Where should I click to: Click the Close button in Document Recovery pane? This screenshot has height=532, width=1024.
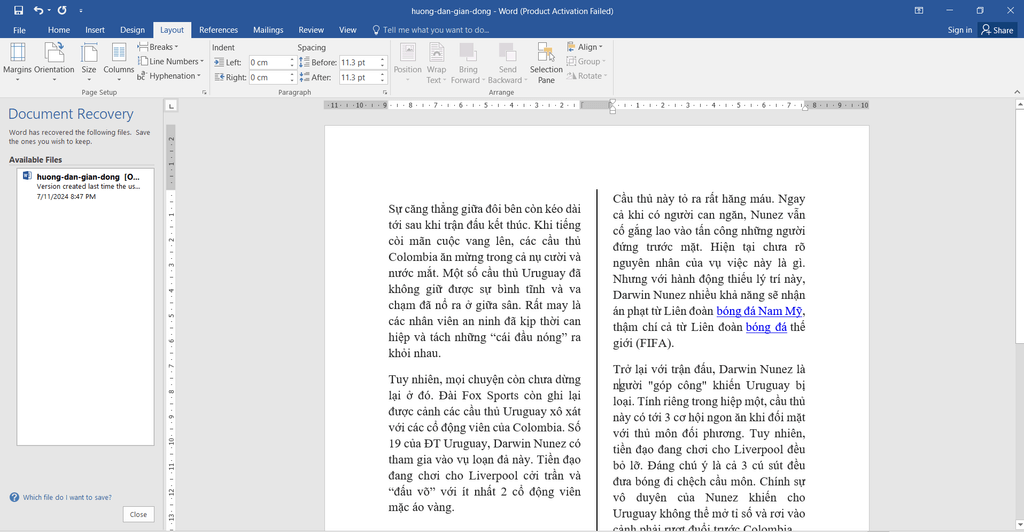(138, 514)
